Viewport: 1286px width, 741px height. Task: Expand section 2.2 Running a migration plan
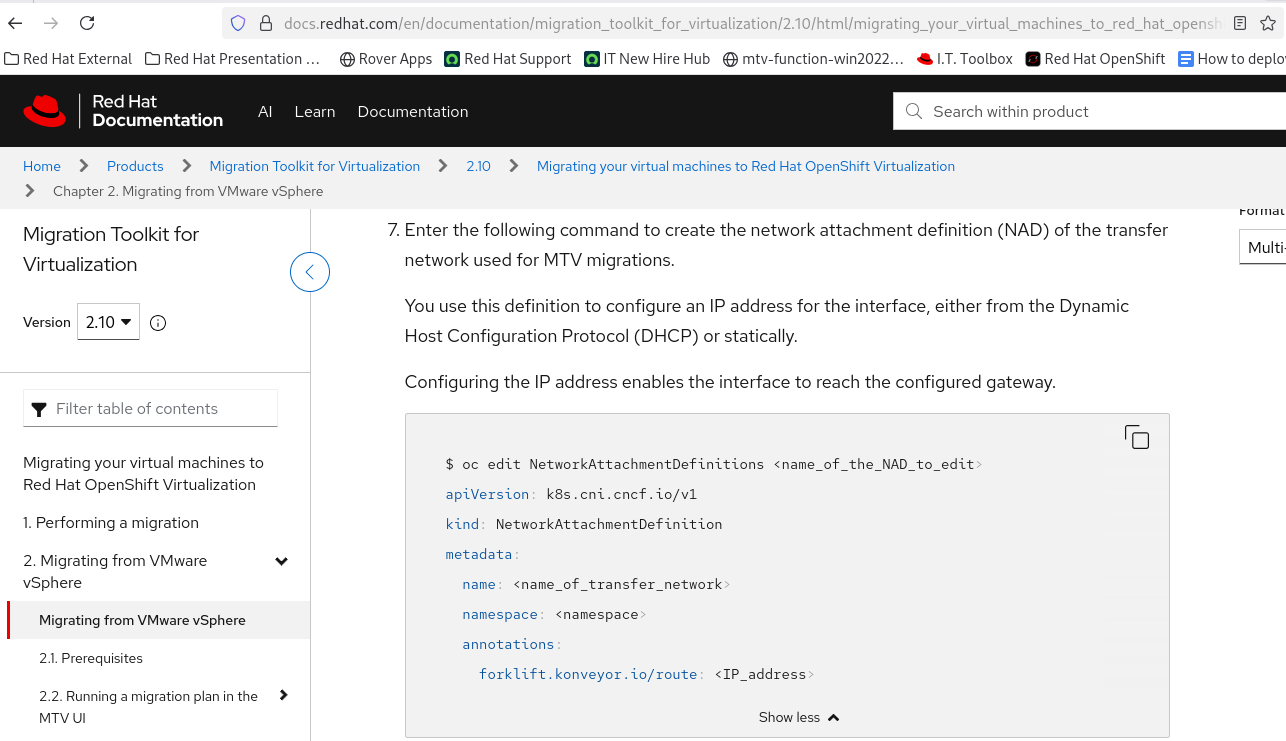pos(284,696)
